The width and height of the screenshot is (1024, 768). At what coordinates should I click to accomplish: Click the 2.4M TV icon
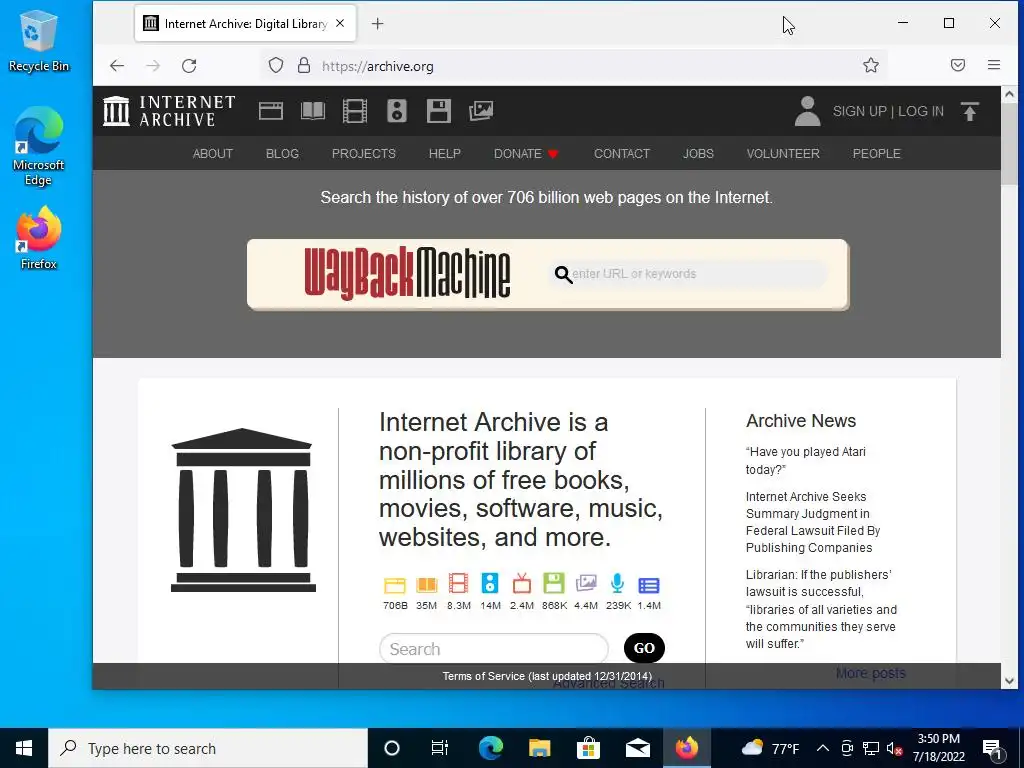point(522,583)
